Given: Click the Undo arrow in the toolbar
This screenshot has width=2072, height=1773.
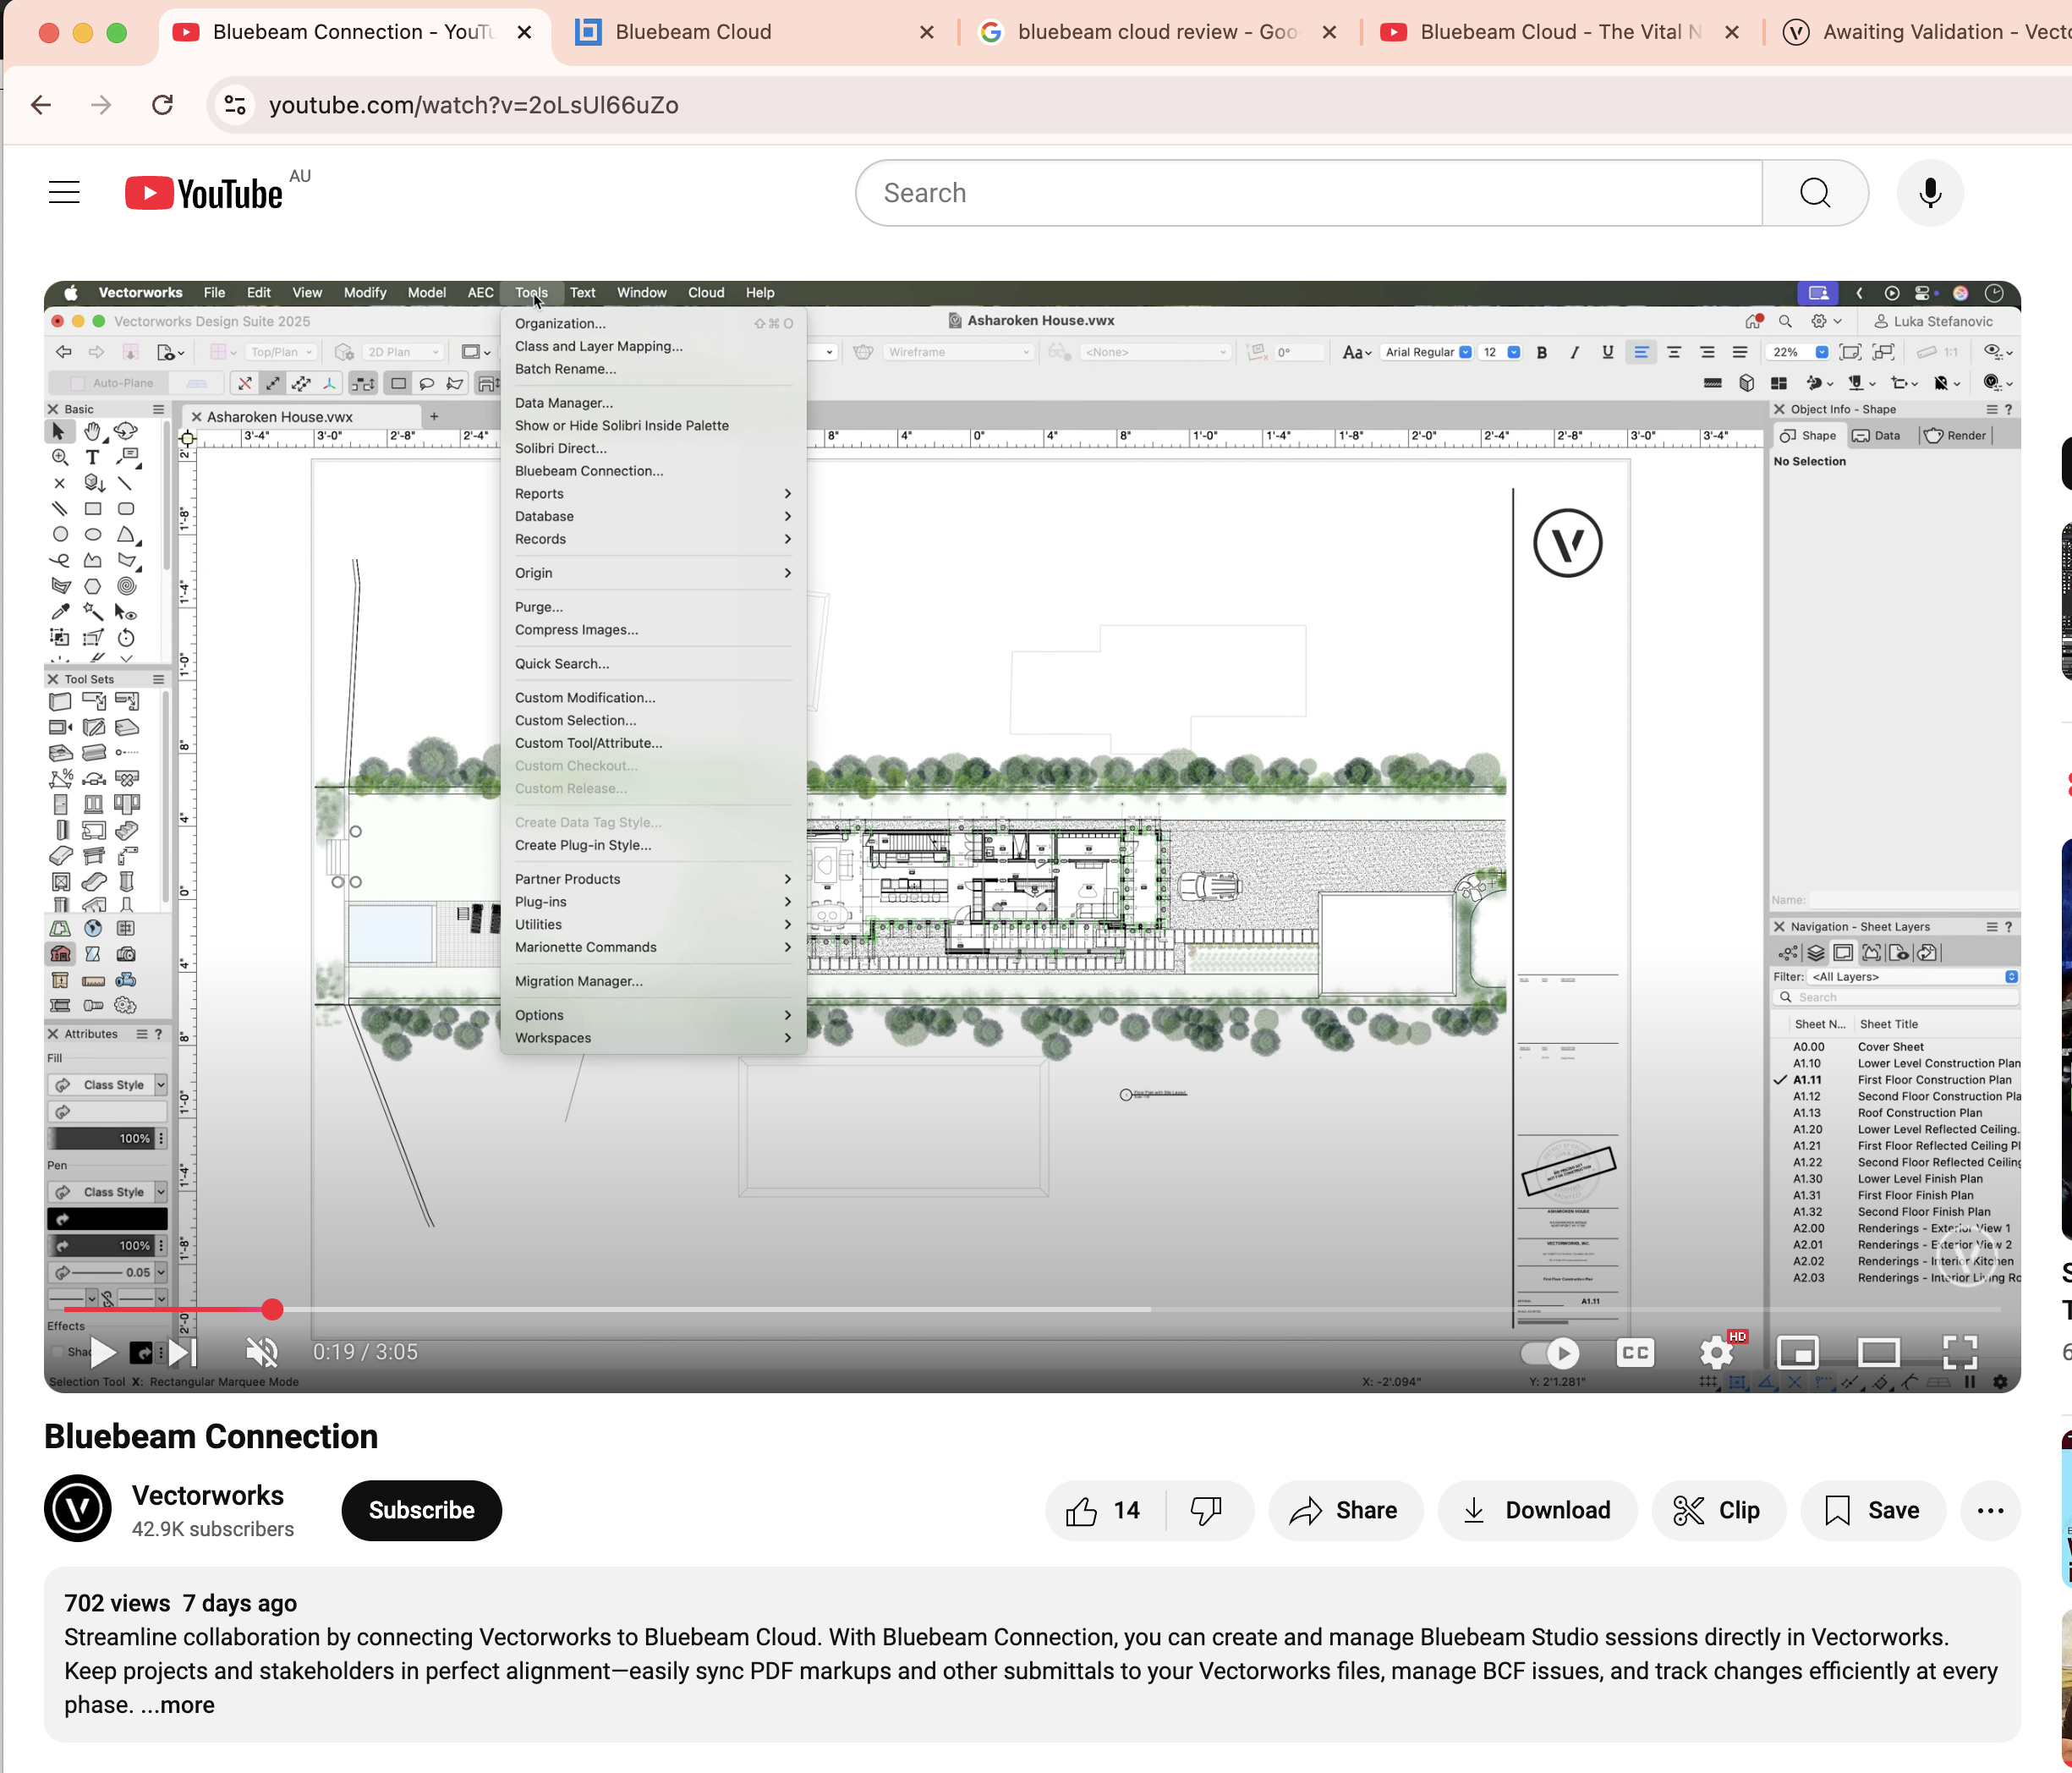Looking at the screenshot, I should point(64,351).
